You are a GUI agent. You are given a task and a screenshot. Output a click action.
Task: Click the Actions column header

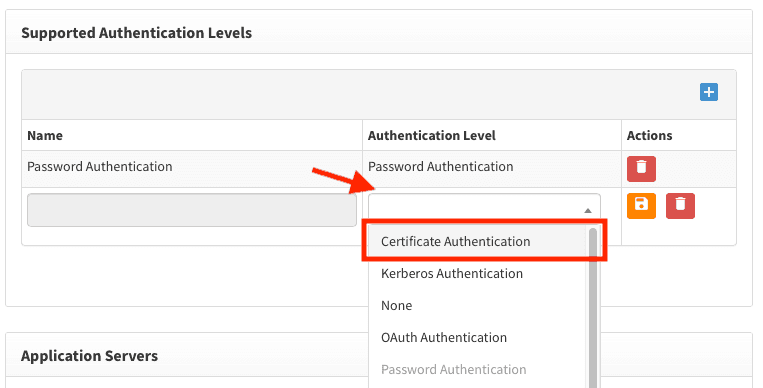pyautogui.click(x=649, y=135)
